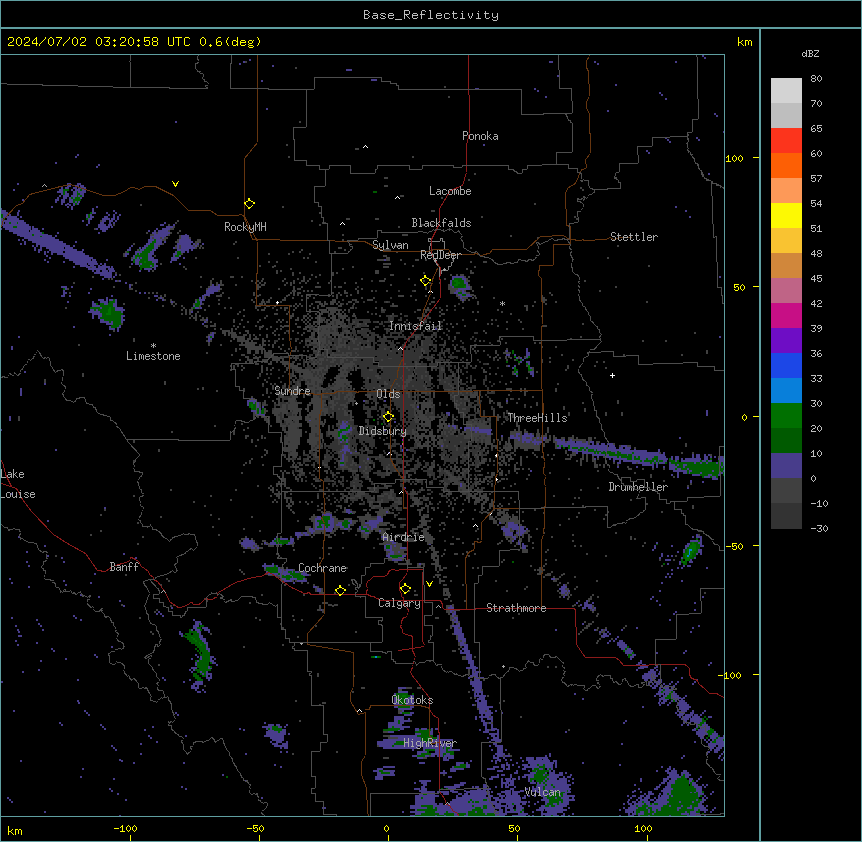This screenshot has width=862, height=842.
Task: Click the 51 dBZ yellow color swatch
Action: point(786,240)
